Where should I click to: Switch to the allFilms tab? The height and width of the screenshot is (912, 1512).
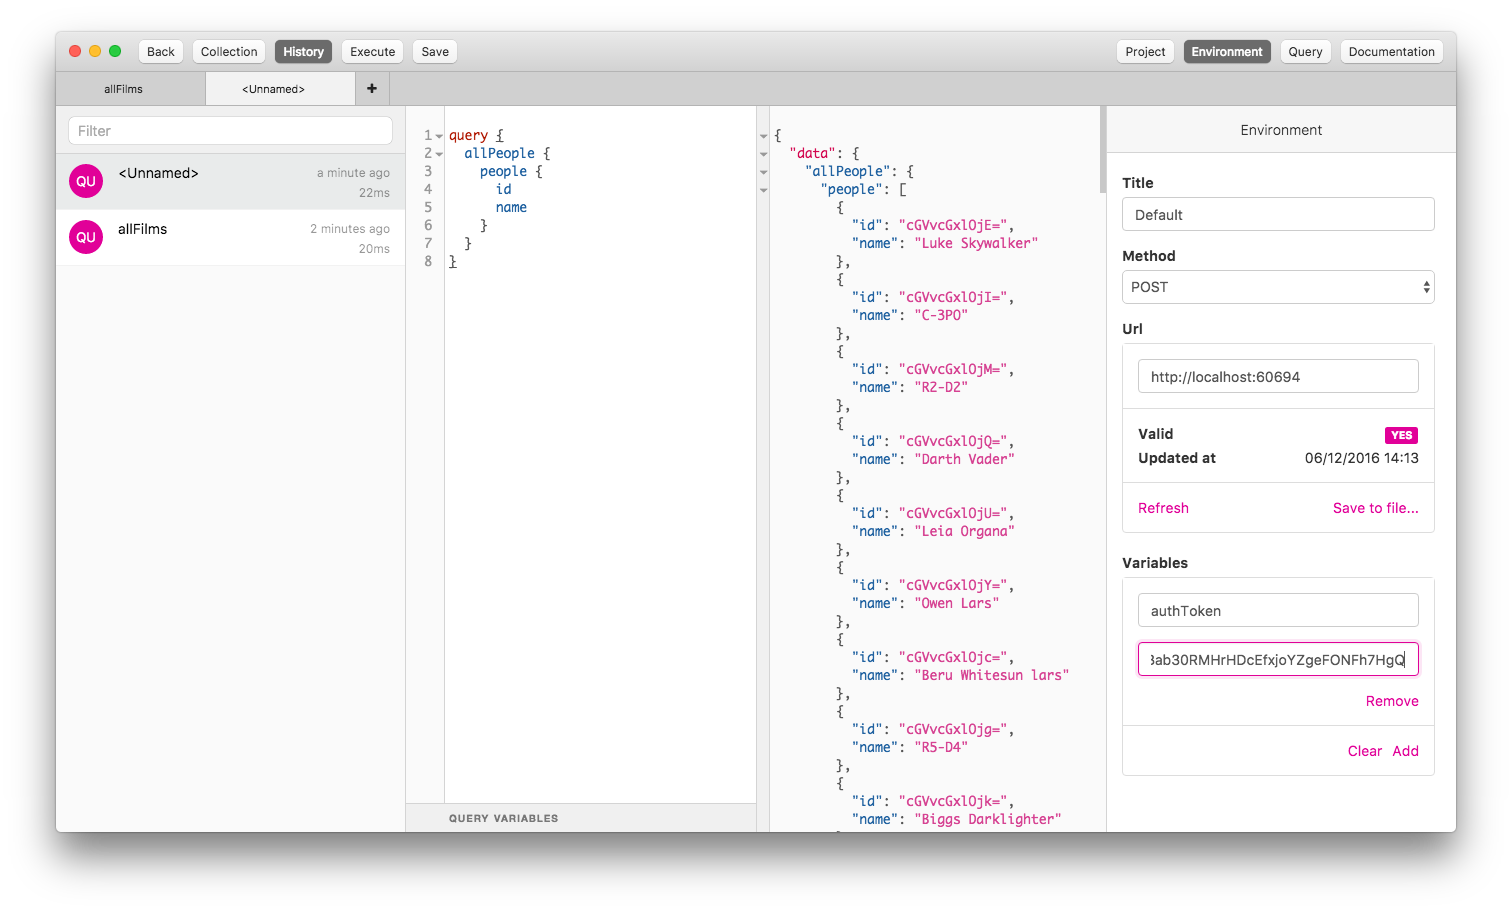click(x=124, y=89)
